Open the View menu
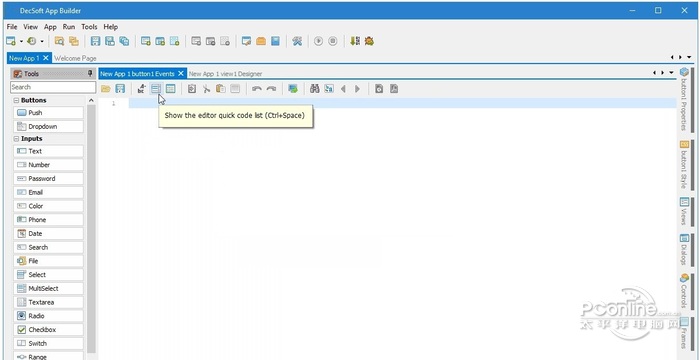 tap(31, 27)
